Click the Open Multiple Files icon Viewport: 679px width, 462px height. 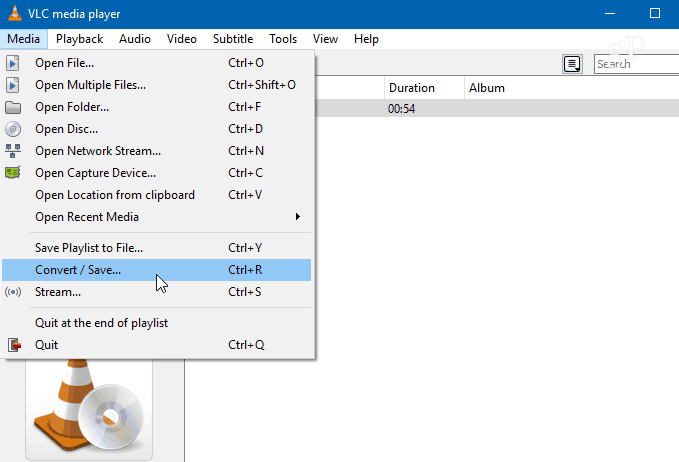click(13, 85)
